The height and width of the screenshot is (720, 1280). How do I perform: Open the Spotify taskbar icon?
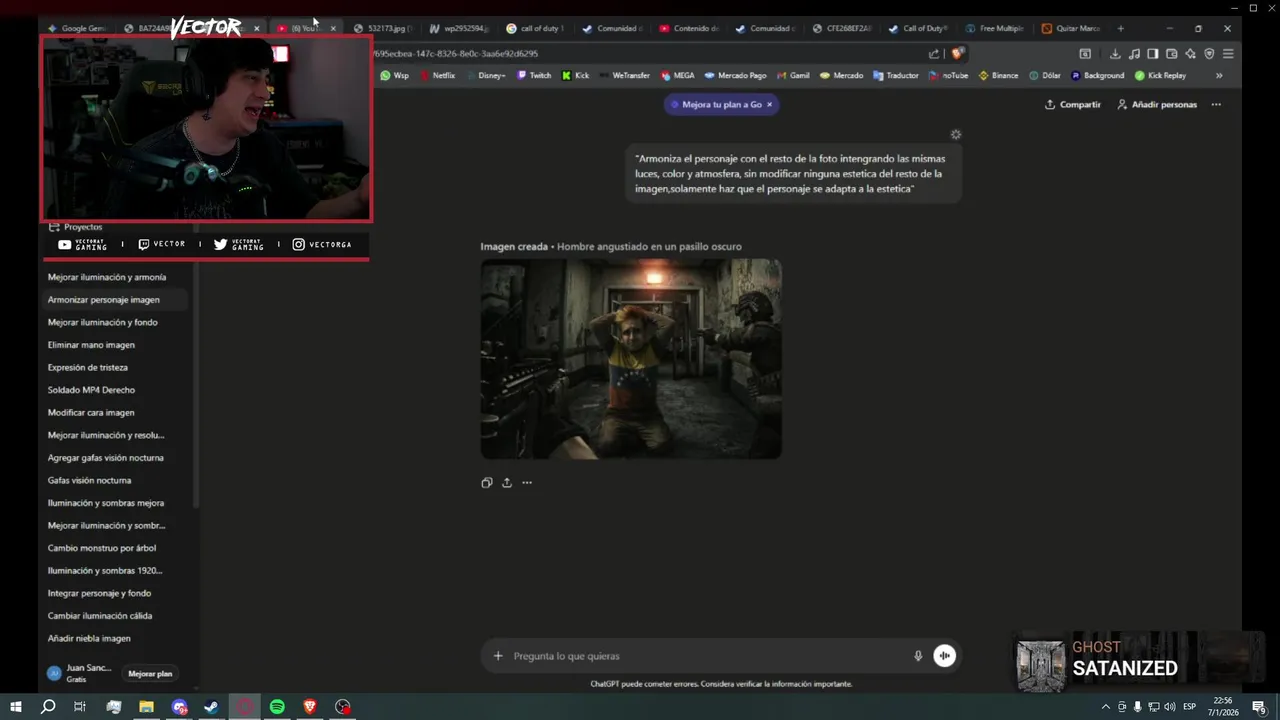tap(277, 707)
